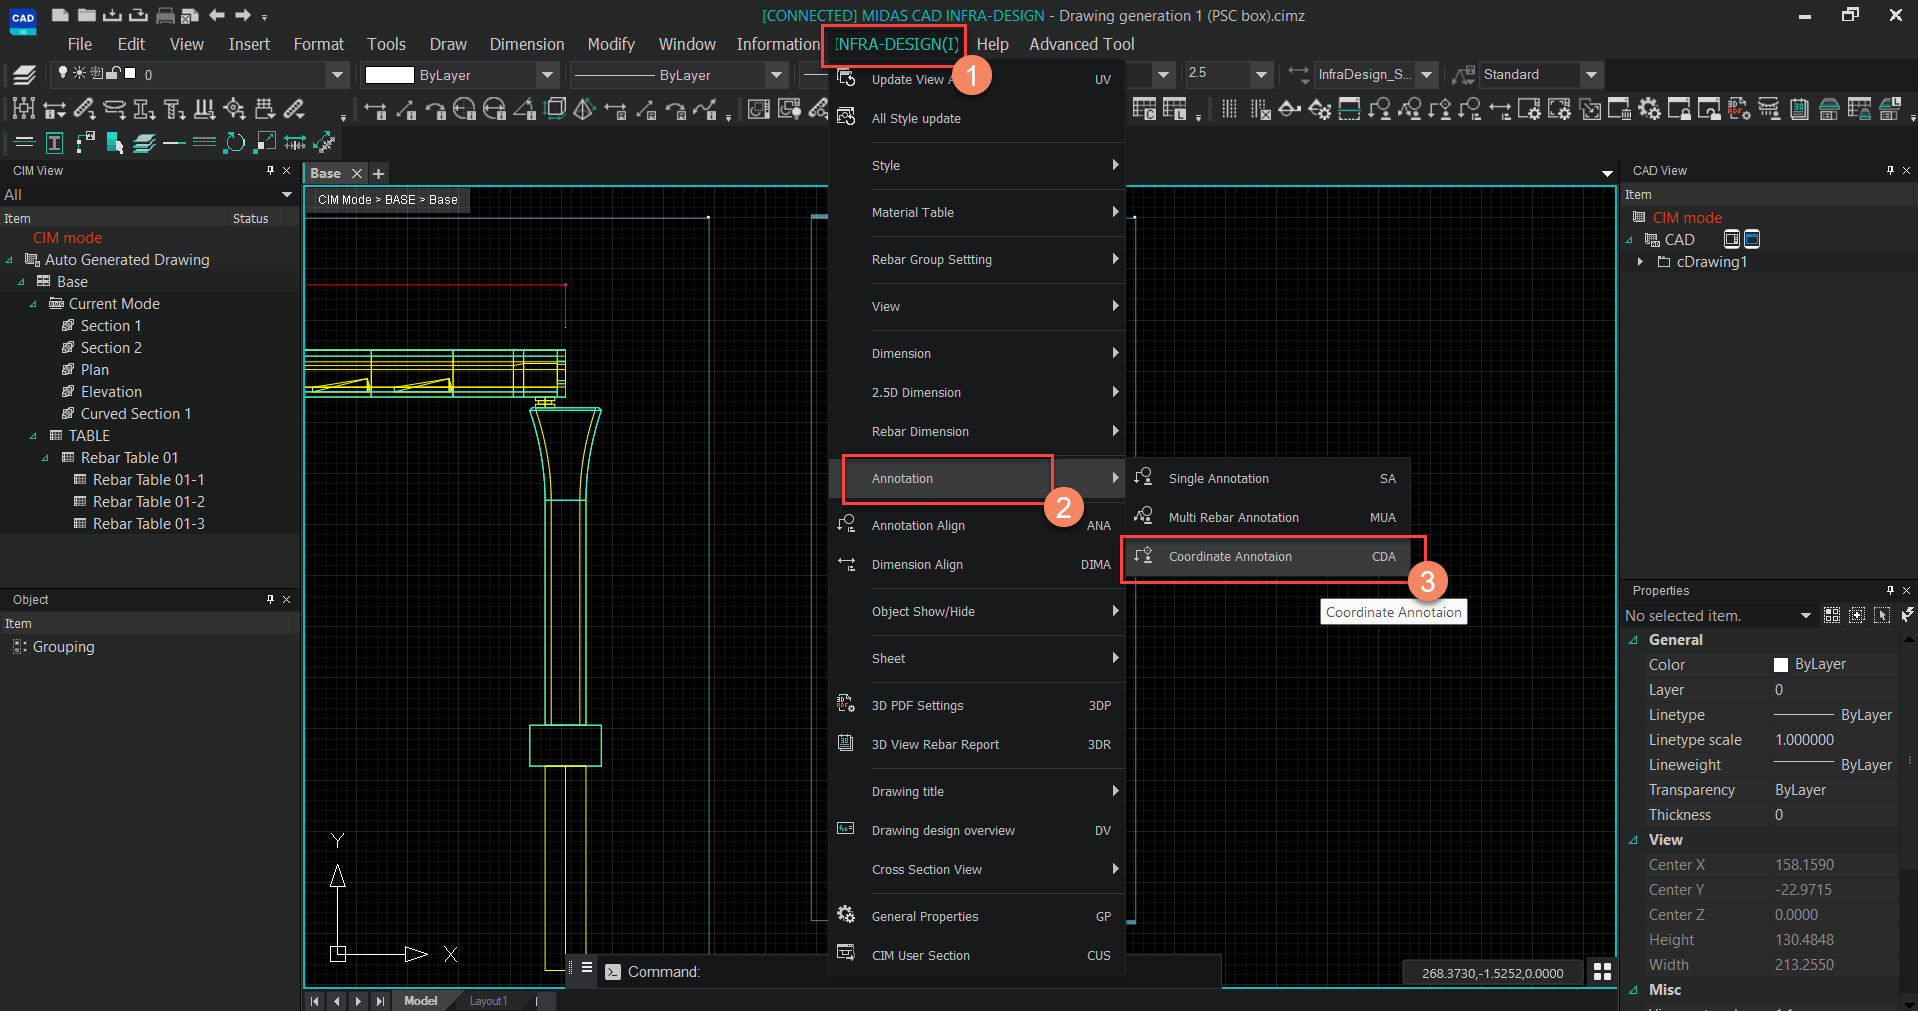Click the 3D report notebook toolbar icon

[1799, 109]
